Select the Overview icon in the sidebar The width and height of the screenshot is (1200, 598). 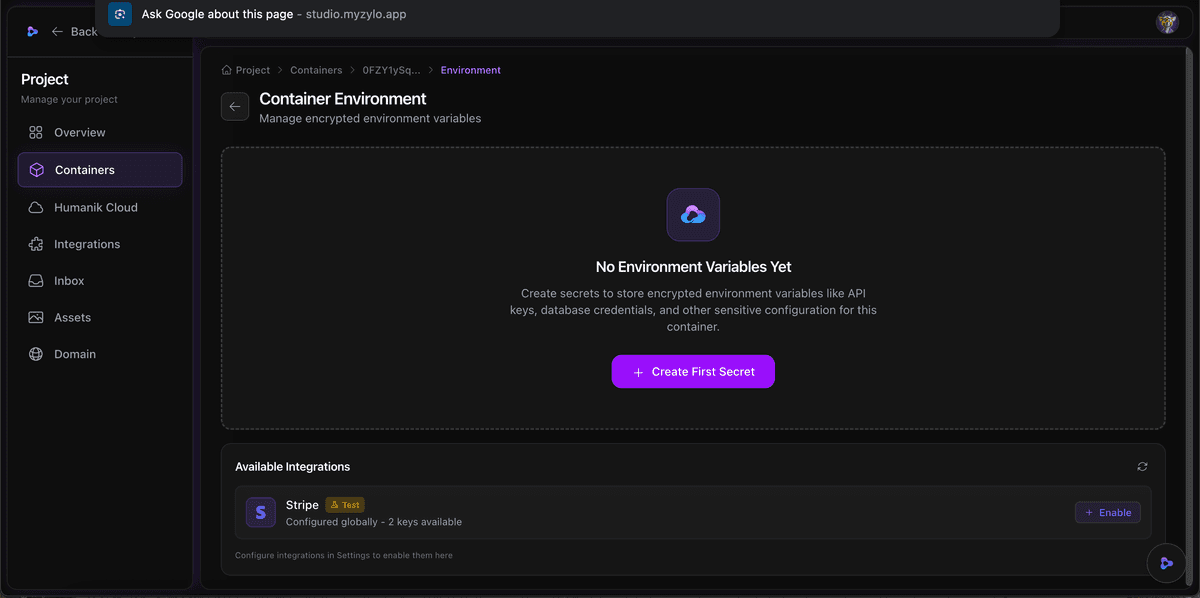[x=35, y=132]
